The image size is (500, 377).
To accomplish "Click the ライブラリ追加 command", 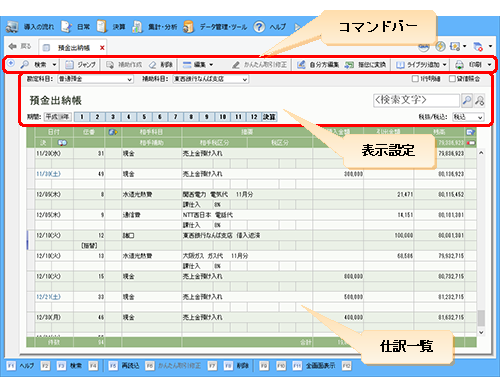I will point(418,65).
